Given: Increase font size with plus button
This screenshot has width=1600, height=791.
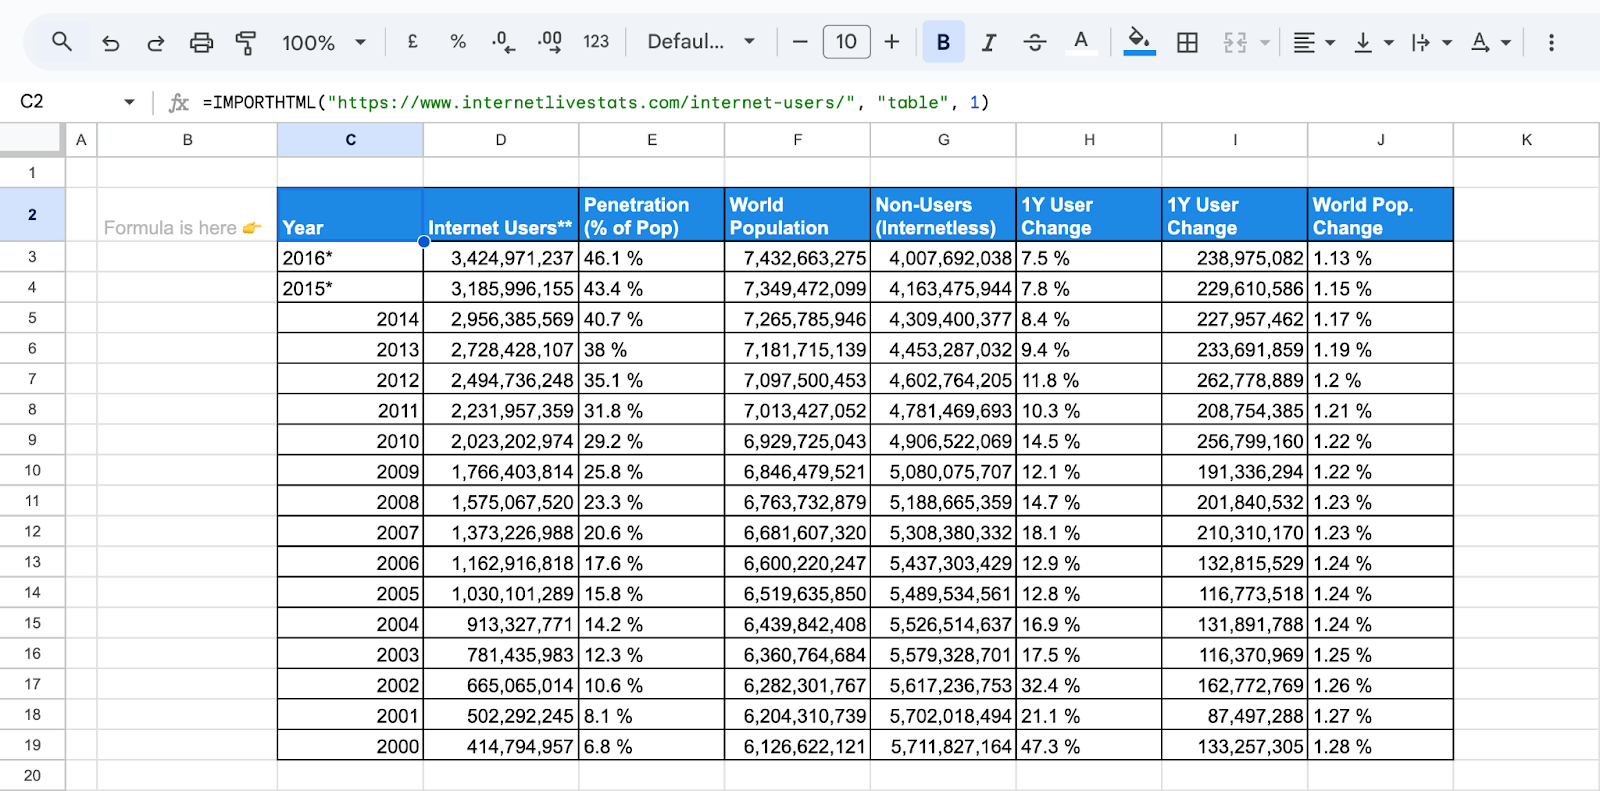Looking at the screenshot, I should [892, 42].
